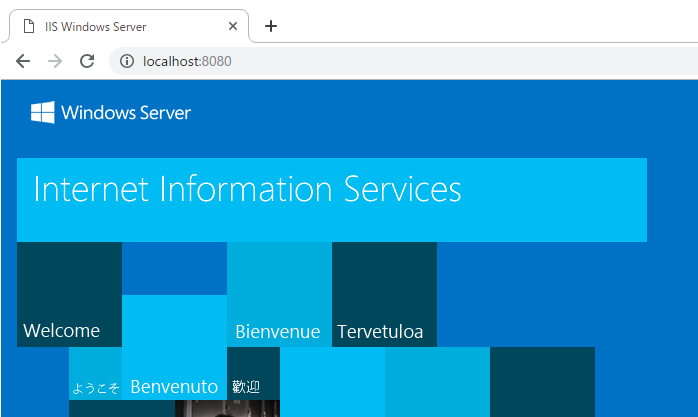Click the Benvenuto tile
Viewport: 698px width, 417px height.
pos(174,347)
